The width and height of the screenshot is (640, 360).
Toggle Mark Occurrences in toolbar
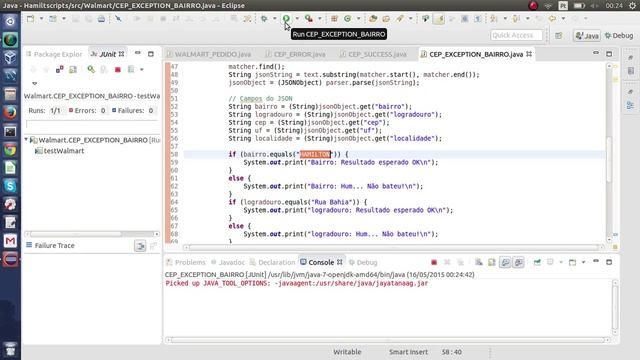pyautogui.click(x=439, y=18)
